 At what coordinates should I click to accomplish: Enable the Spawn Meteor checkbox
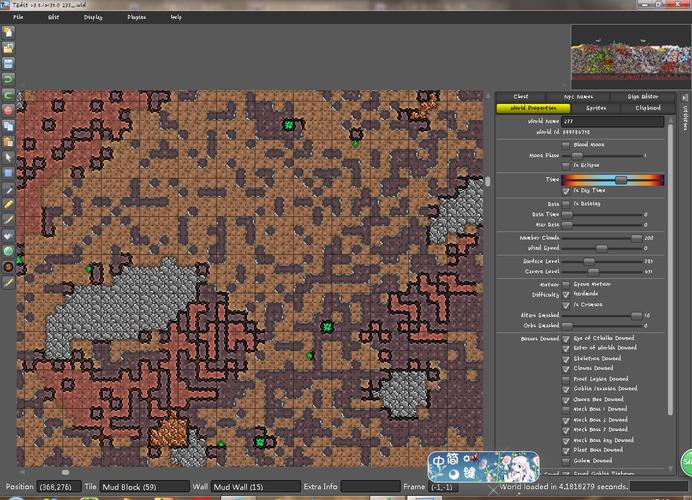coord(566,284)
